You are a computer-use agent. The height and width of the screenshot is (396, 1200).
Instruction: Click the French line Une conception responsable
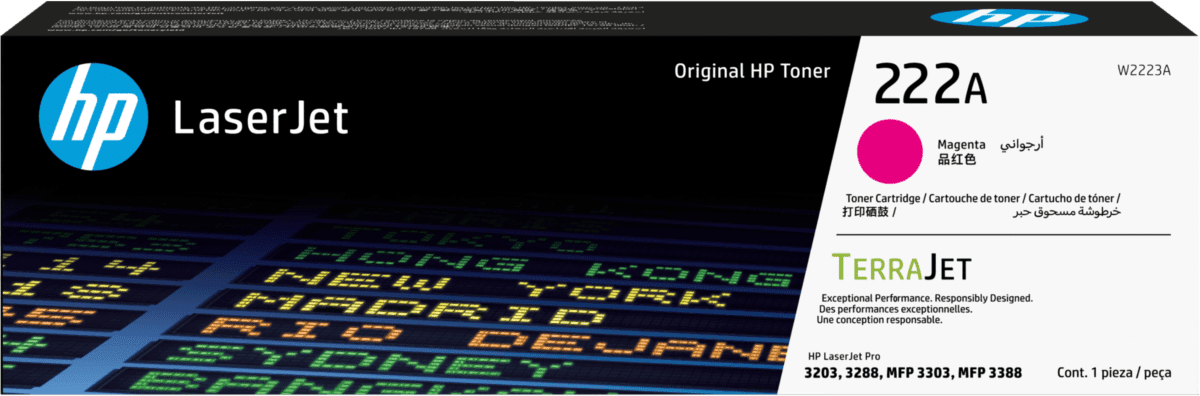coord(881,320)
